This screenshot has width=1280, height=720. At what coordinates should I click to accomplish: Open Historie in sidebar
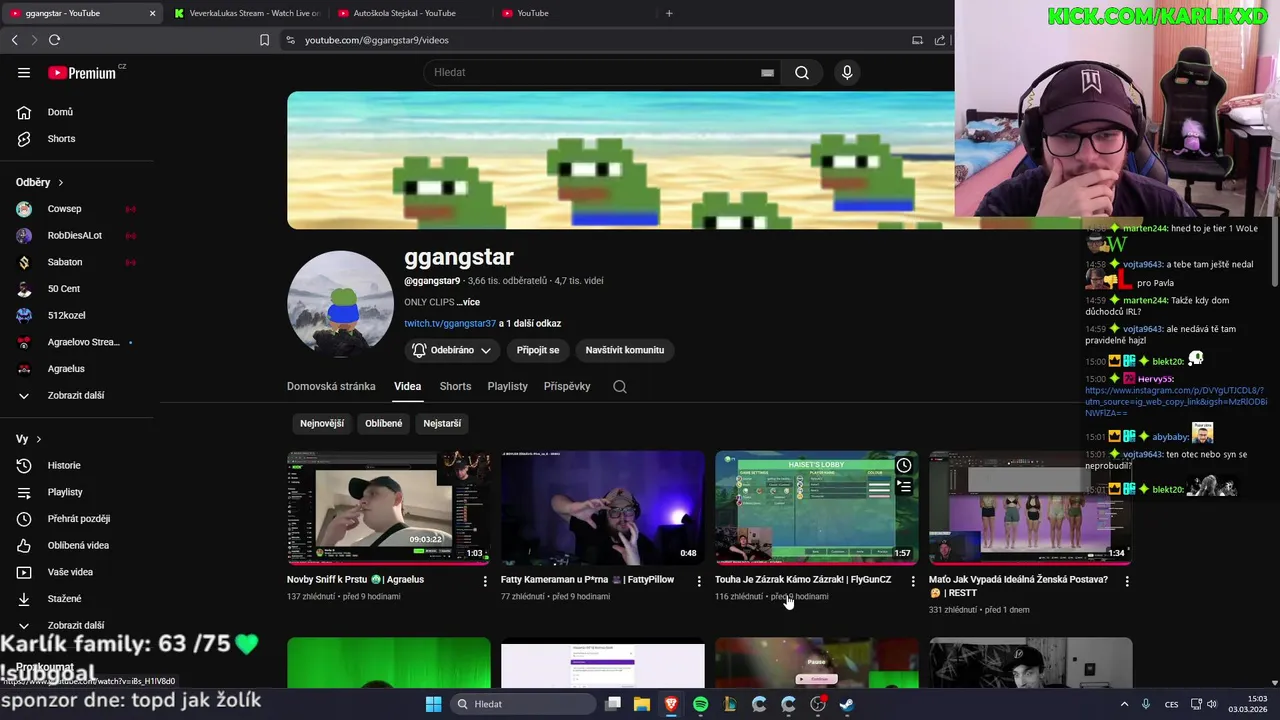click(64, 466)
